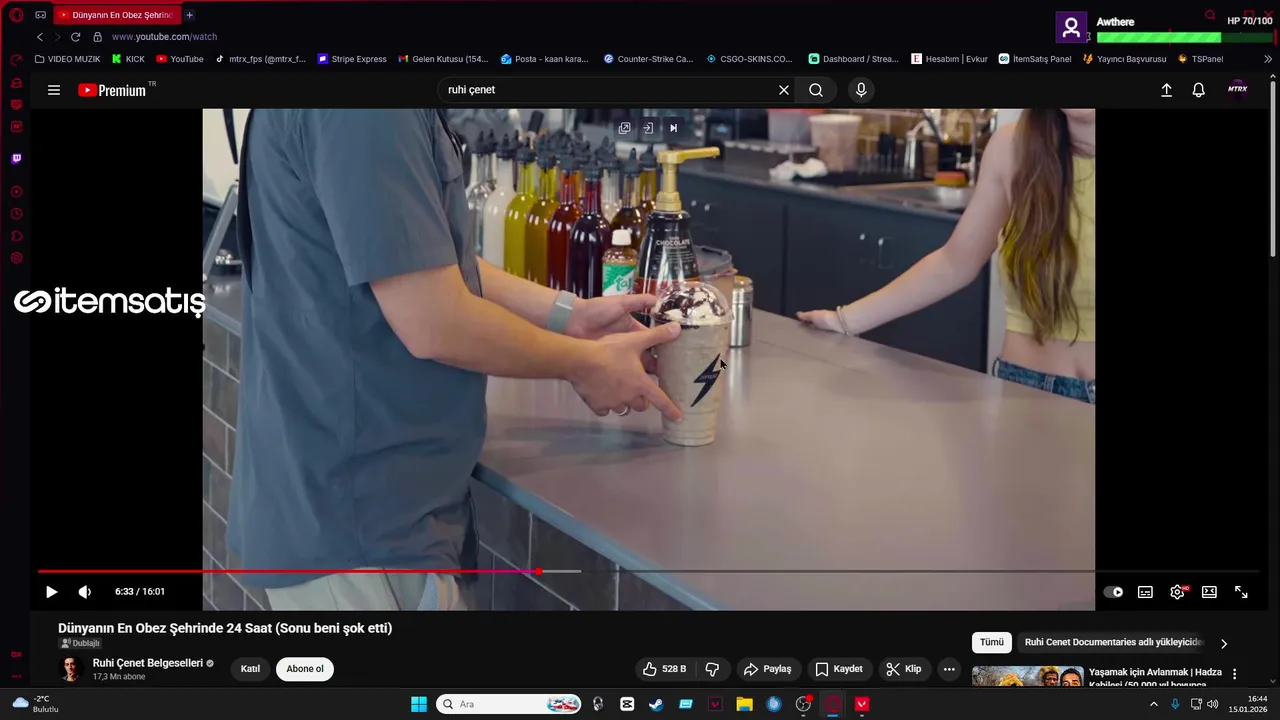Open YouTube notifications bell
This screenshot has width=1280, height=720.
tap(1198, 90)
